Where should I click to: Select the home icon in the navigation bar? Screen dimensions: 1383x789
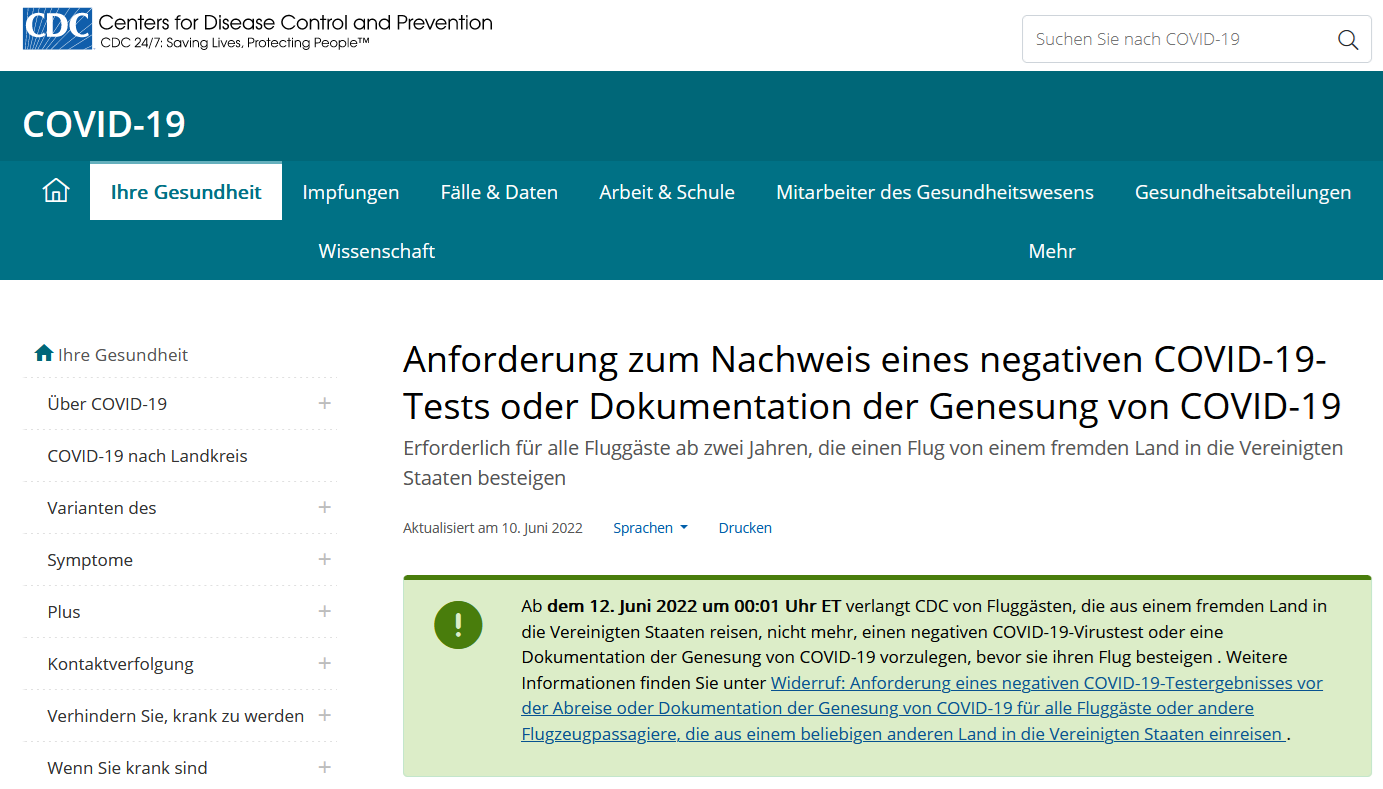[55, 190]
